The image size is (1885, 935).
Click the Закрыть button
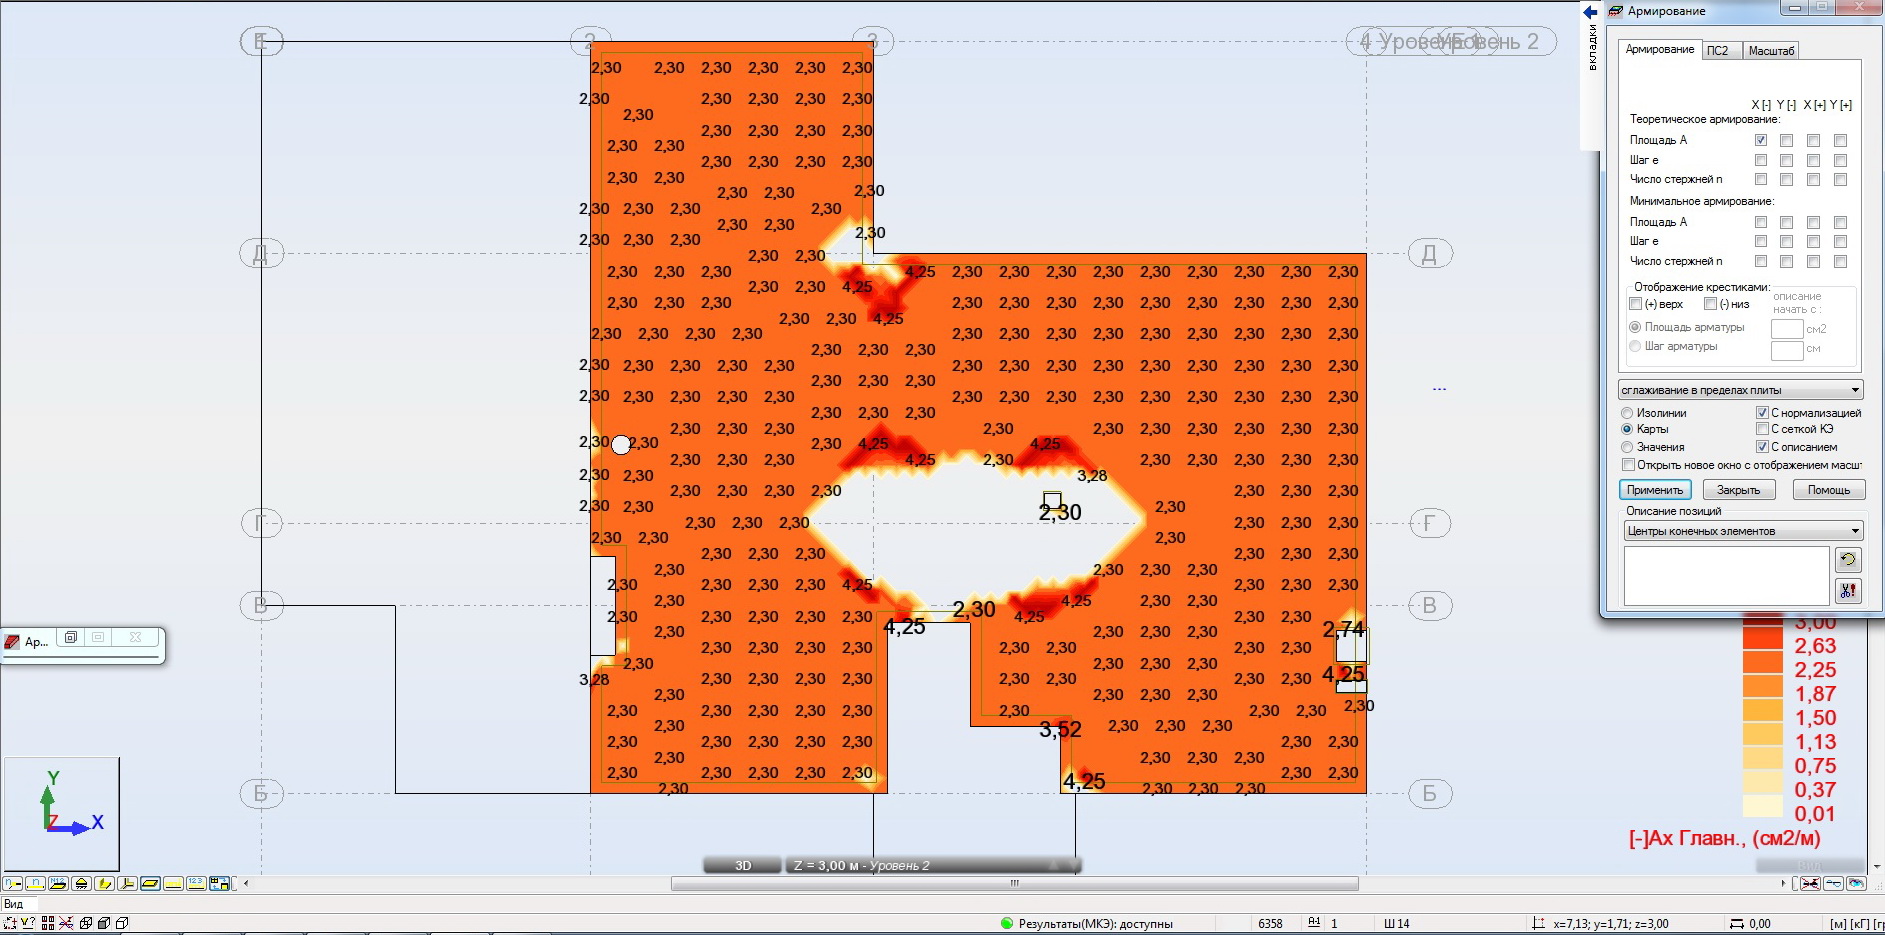[1738, 490]
